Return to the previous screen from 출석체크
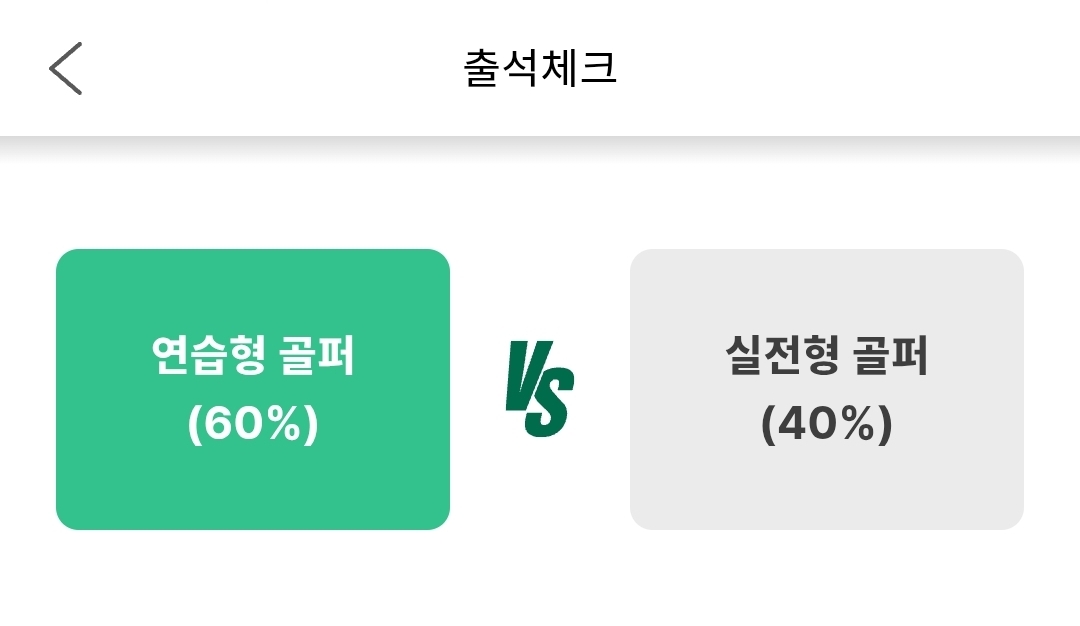This screenshot has width=1080, height=626. [x=66, y=69]
